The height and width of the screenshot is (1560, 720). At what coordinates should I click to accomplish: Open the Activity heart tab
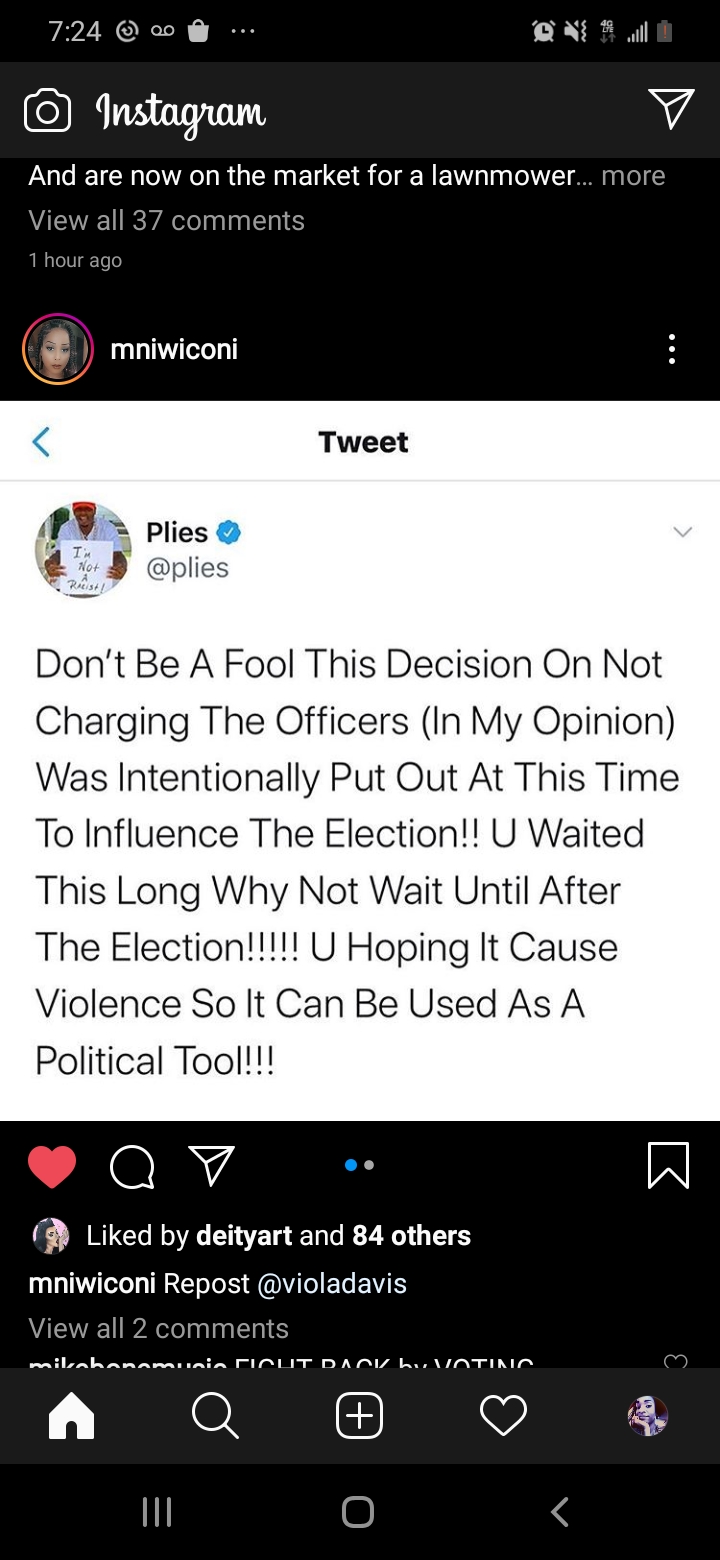pos(503,1415)
